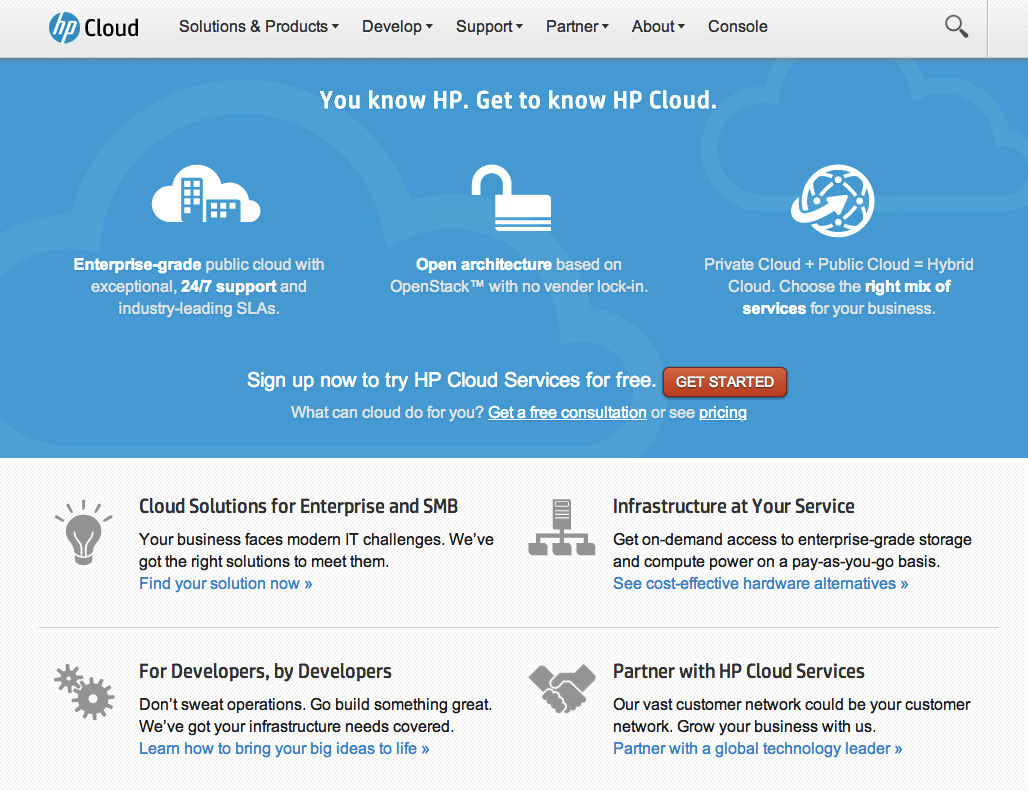The width and height of the screenshot is (1028, 791).
Task: Click the GET STARTED button
Action: click(x=725, y=382)
